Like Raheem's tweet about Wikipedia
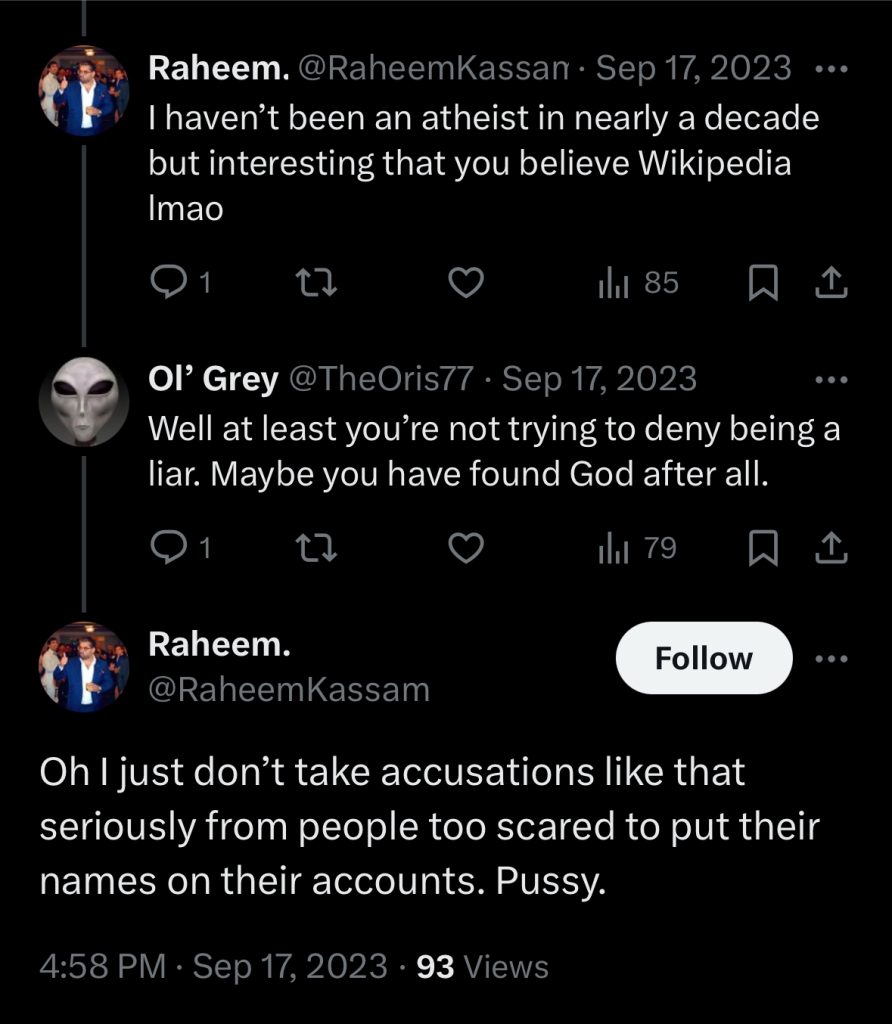The width and height of the screenshot is (892, 1024). point(464,285)
